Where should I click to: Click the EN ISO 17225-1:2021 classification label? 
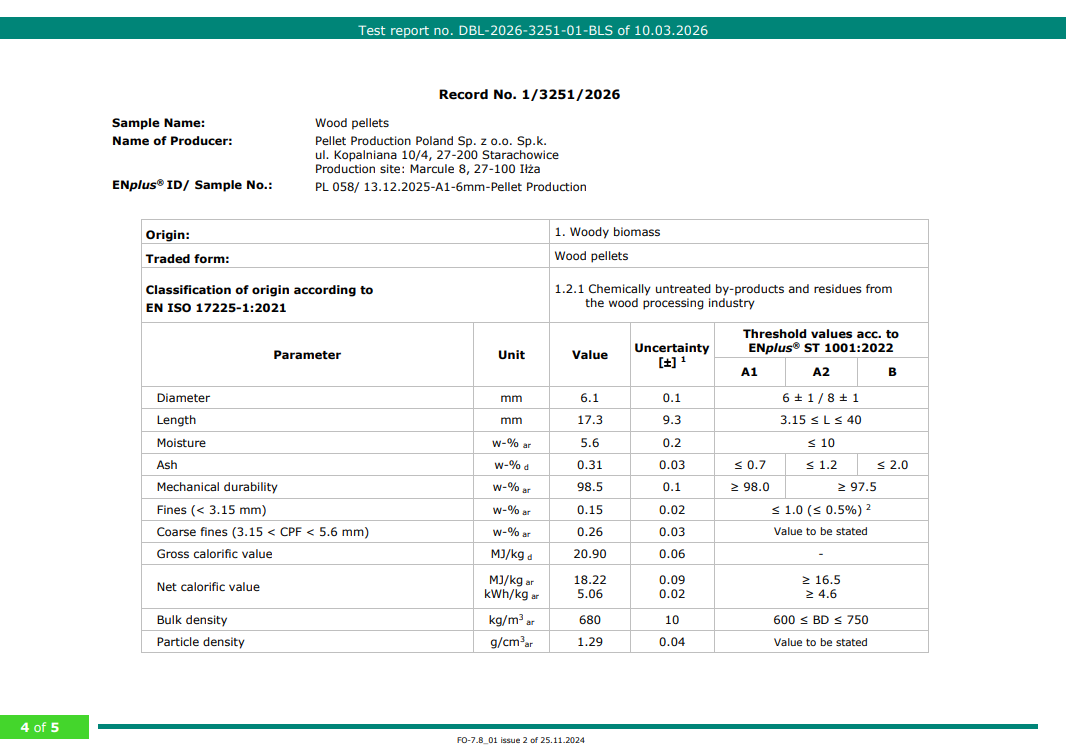click(216, 308)
